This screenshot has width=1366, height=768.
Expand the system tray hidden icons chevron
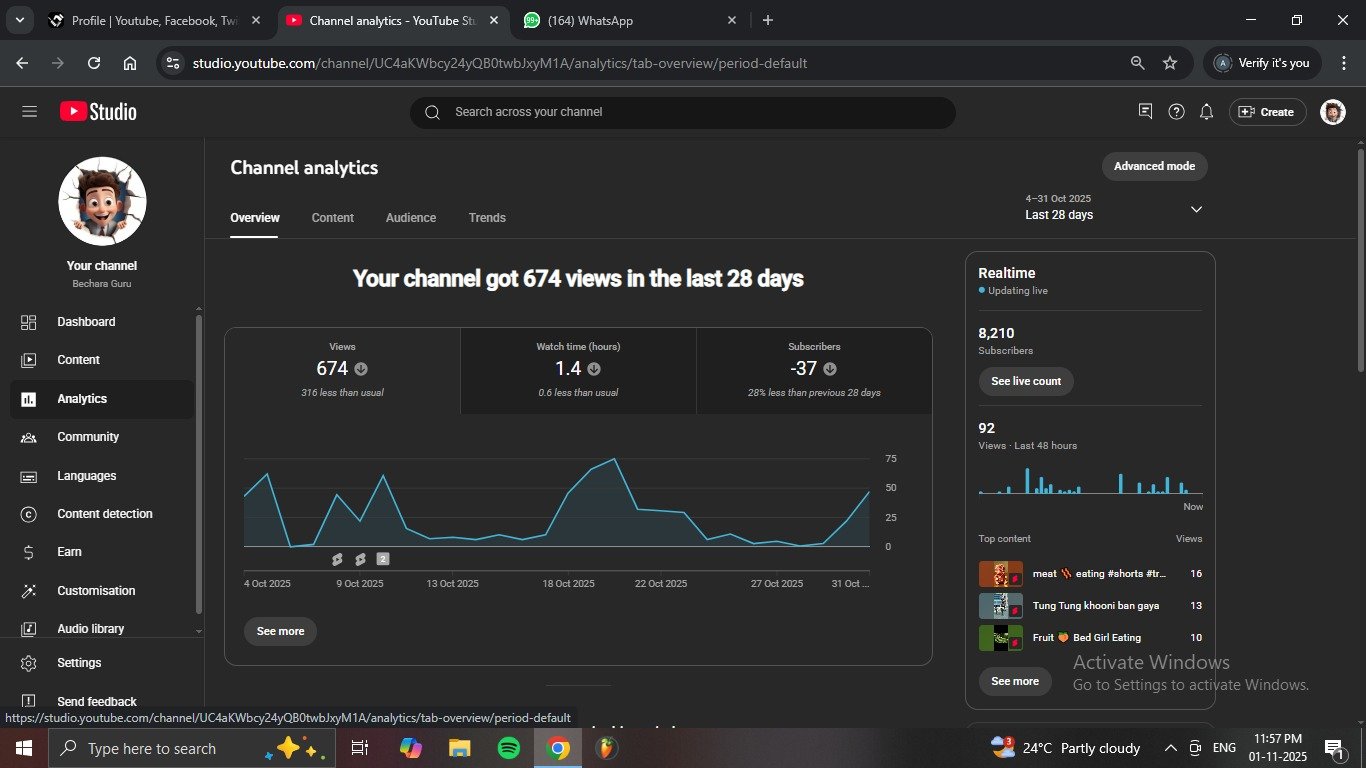(x=1170, y=748)
